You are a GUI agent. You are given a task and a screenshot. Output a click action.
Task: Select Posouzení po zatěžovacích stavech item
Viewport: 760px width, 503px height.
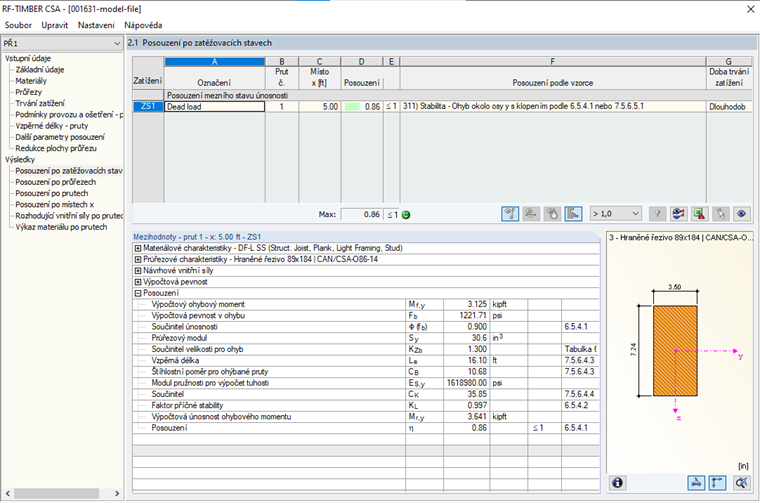click(x=69, y=171)
